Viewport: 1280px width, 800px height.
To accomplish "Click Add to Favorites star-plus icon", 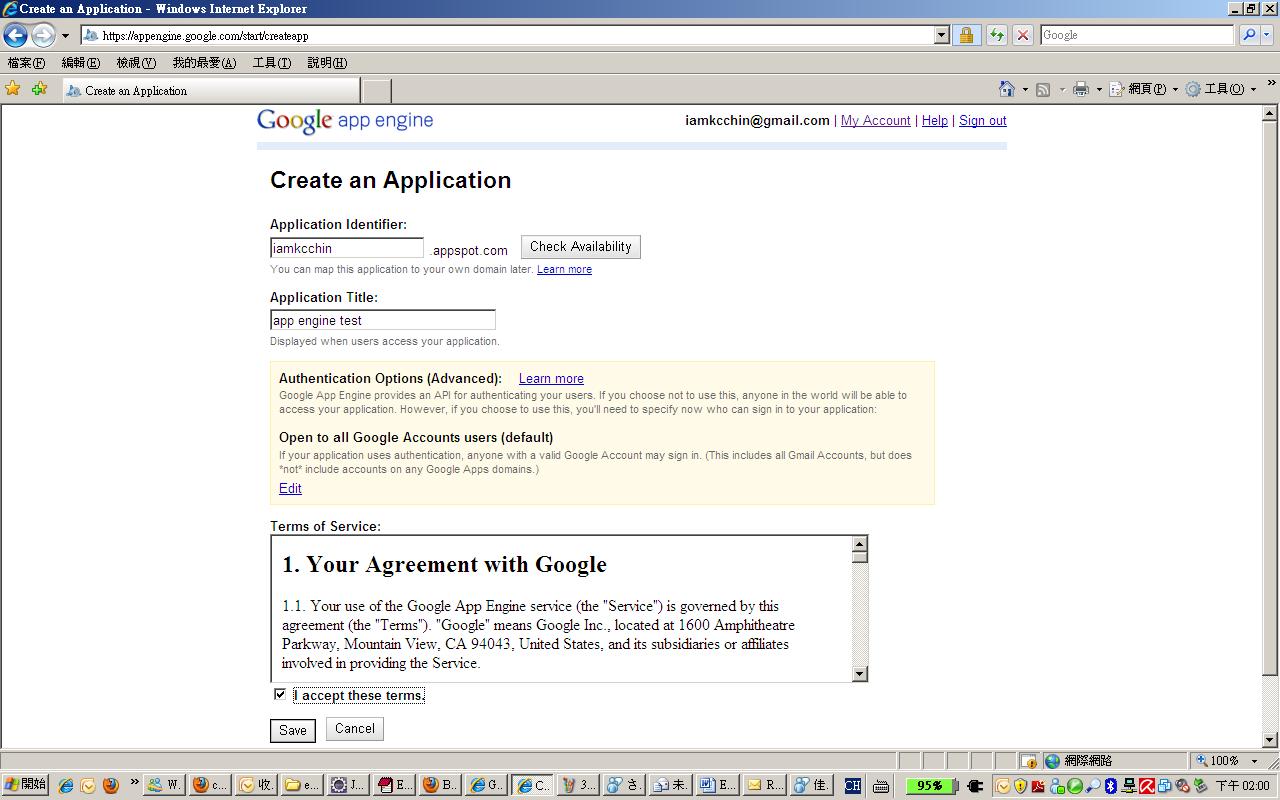I will coord(39,89).
